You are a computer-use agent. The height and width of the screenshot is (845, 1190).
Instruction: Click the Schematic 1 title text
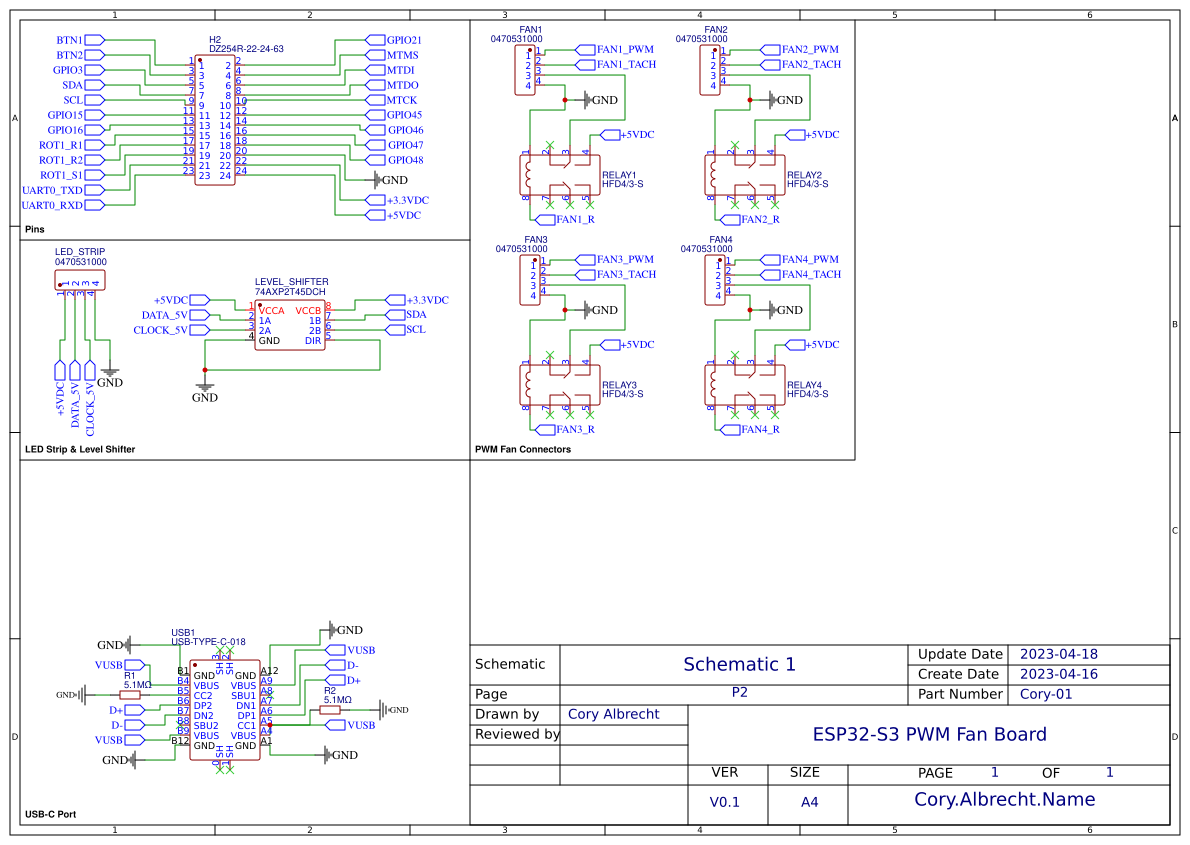tap(738, 664)
